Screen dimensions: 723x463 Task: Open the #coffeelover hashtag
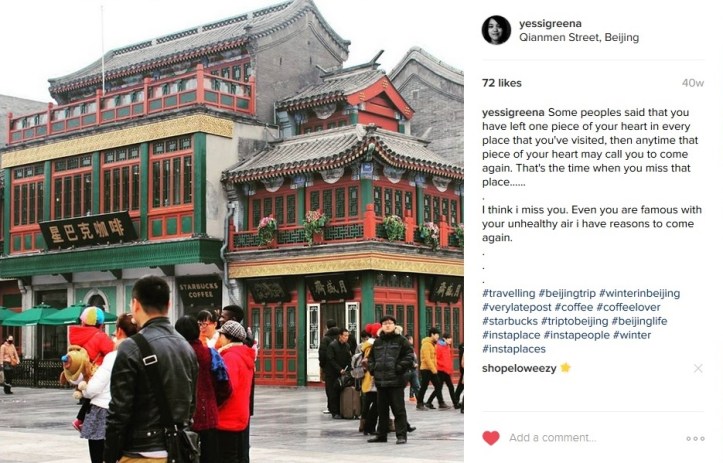tap(628, 307)
